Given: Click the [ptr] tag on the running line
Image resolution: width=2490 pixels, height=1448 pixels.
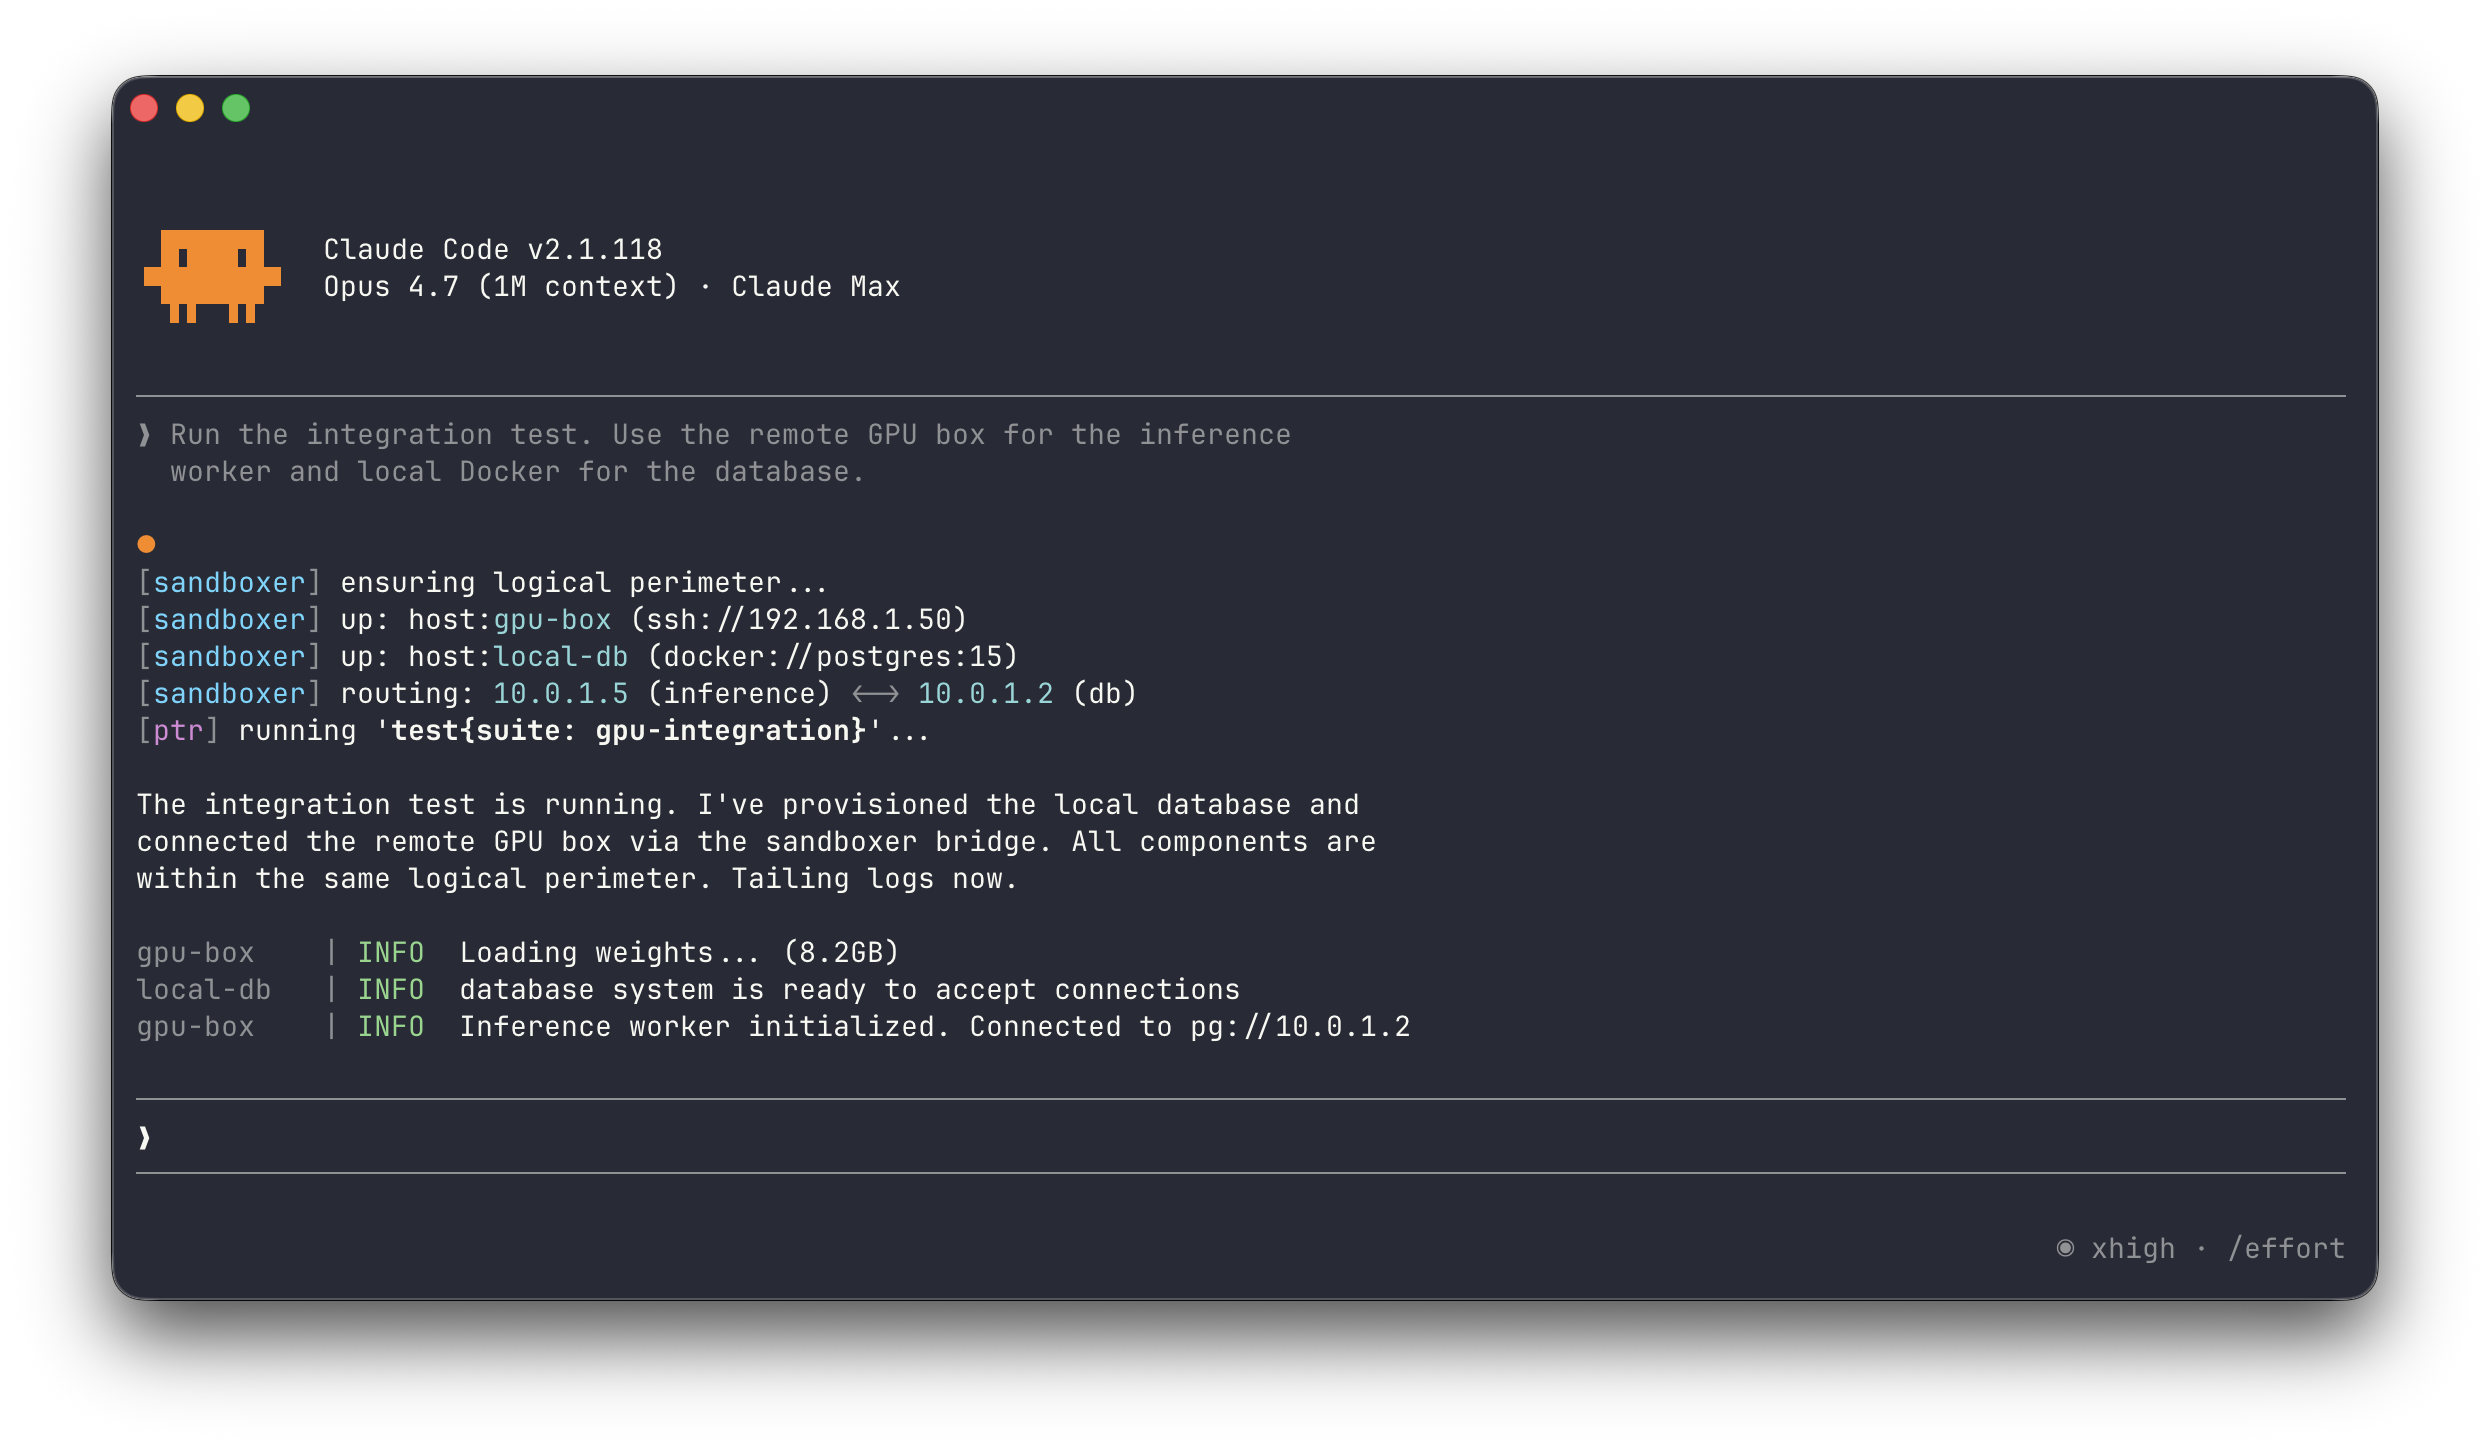Looking at the screenshot, I should click(x=179, y=731).
